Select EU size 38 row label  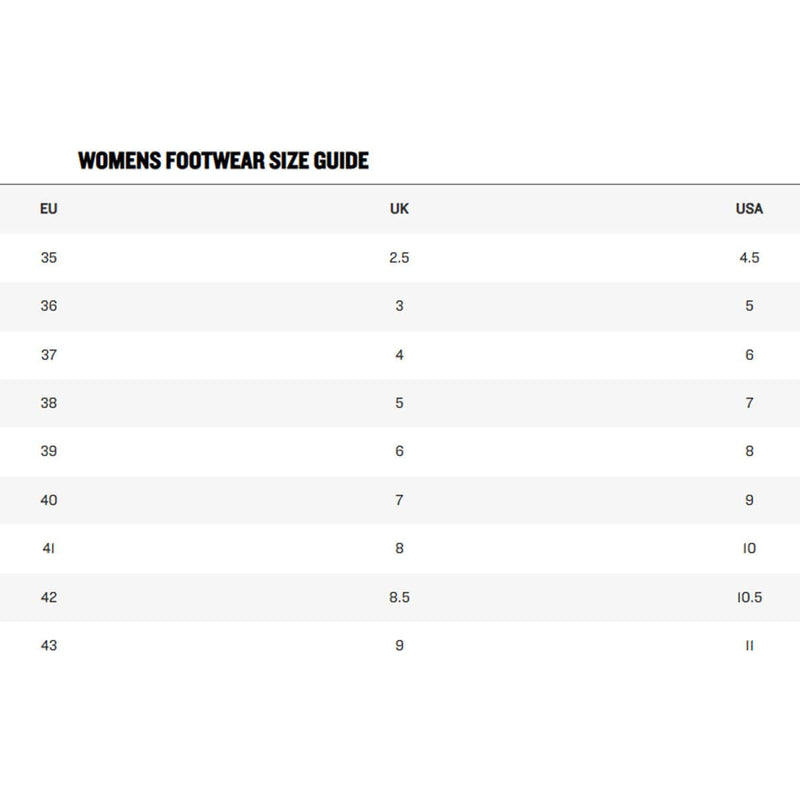[49, 403]
